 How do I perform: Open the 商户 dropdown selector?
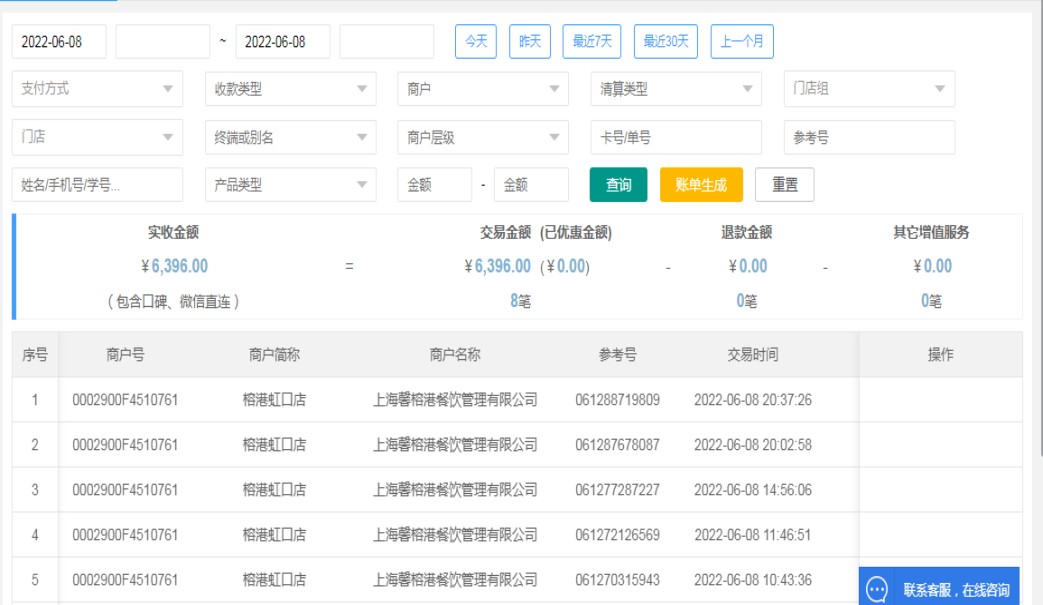(x=482, y=89)
